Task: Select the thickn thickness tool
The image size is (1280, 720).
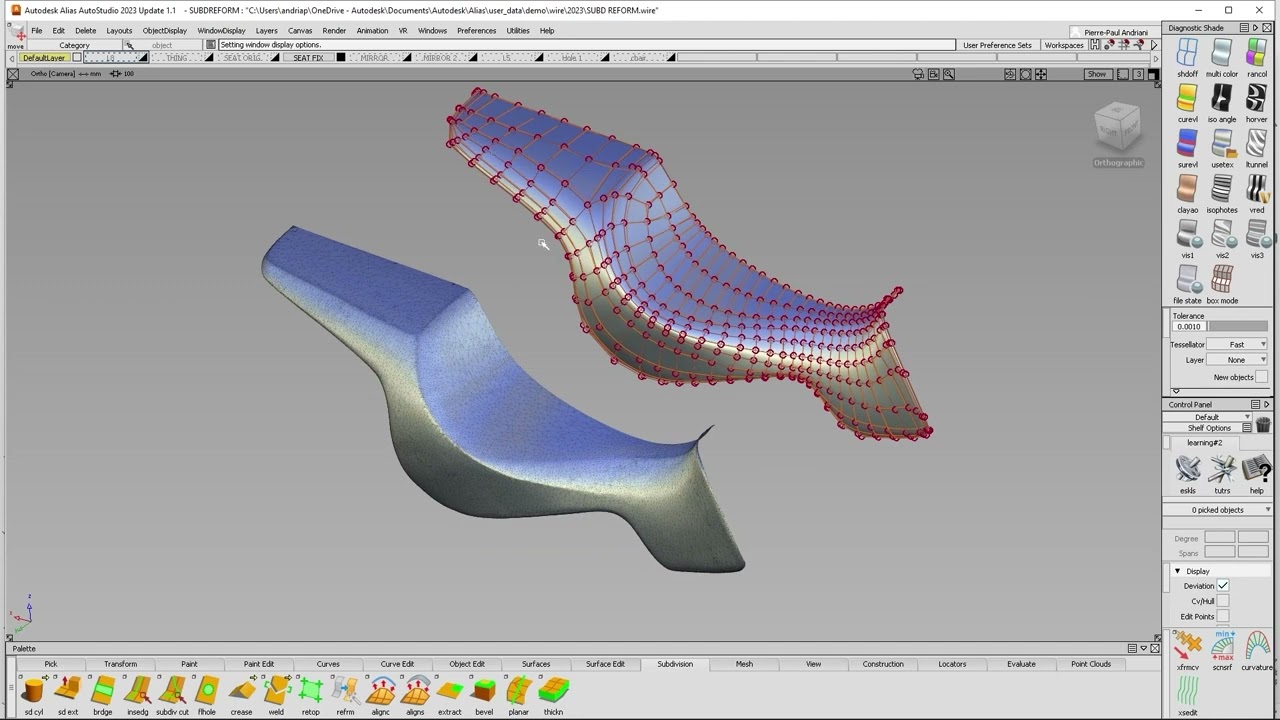Action: click(553, 690)
